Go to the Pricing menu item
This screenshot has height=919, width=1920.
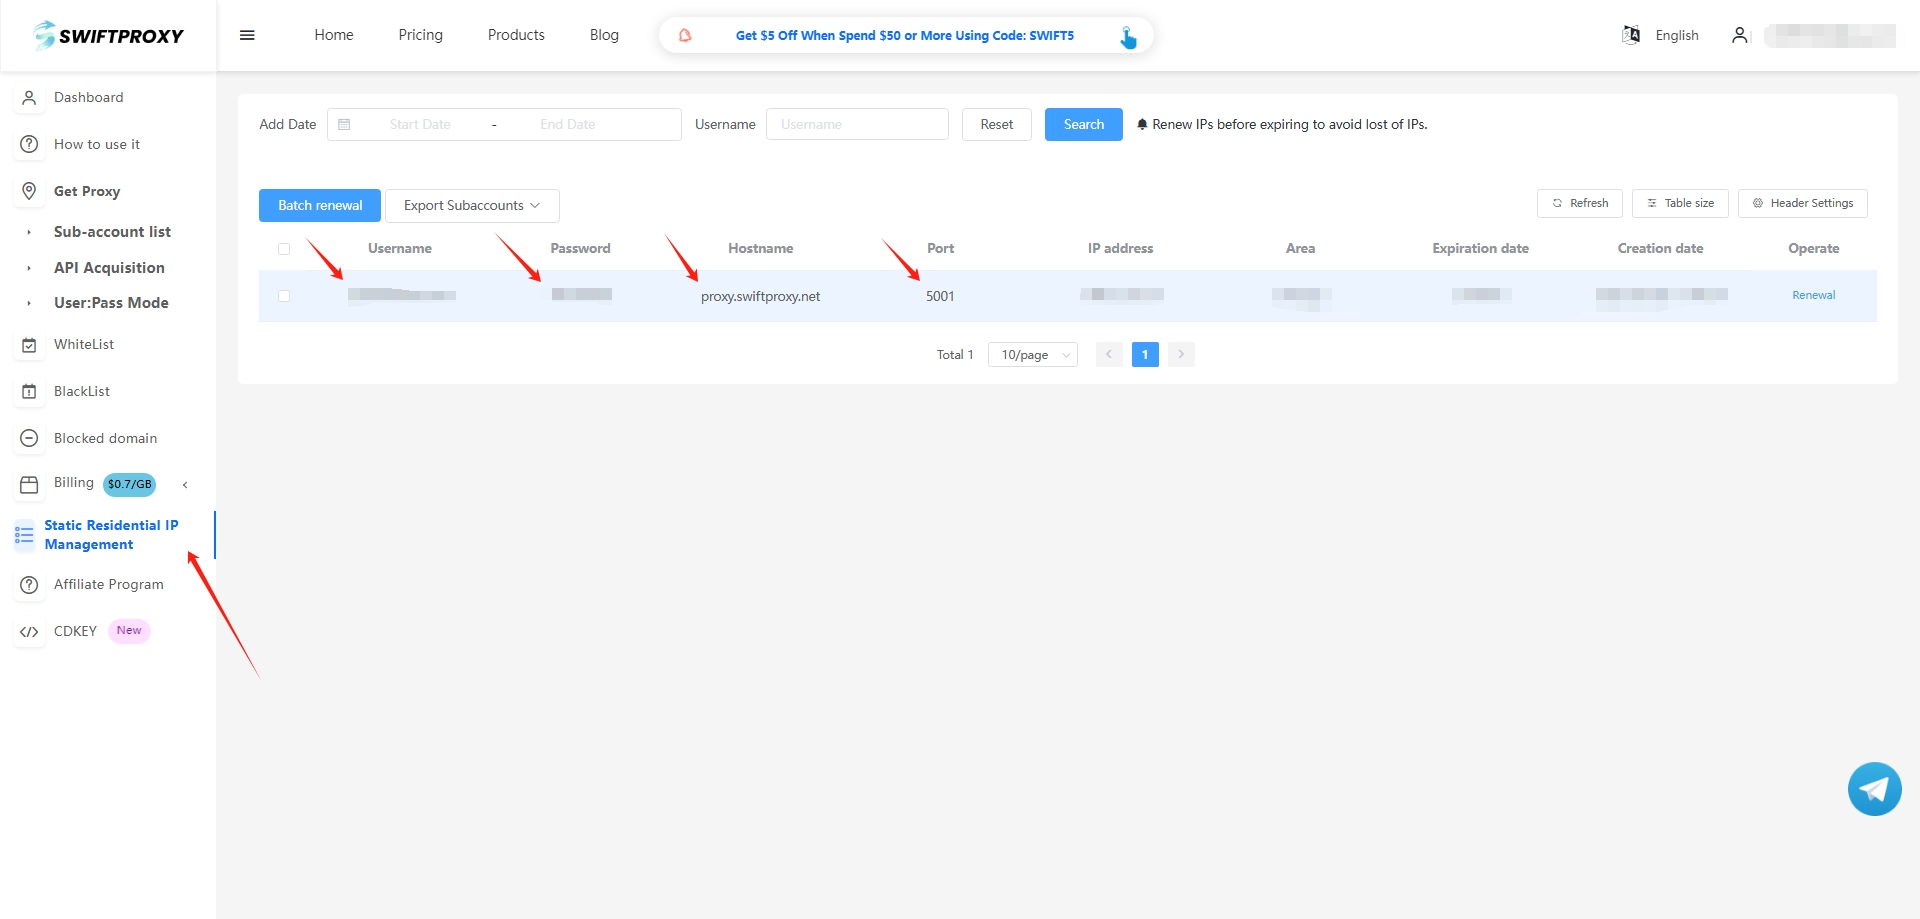click(x=420, y=35)
